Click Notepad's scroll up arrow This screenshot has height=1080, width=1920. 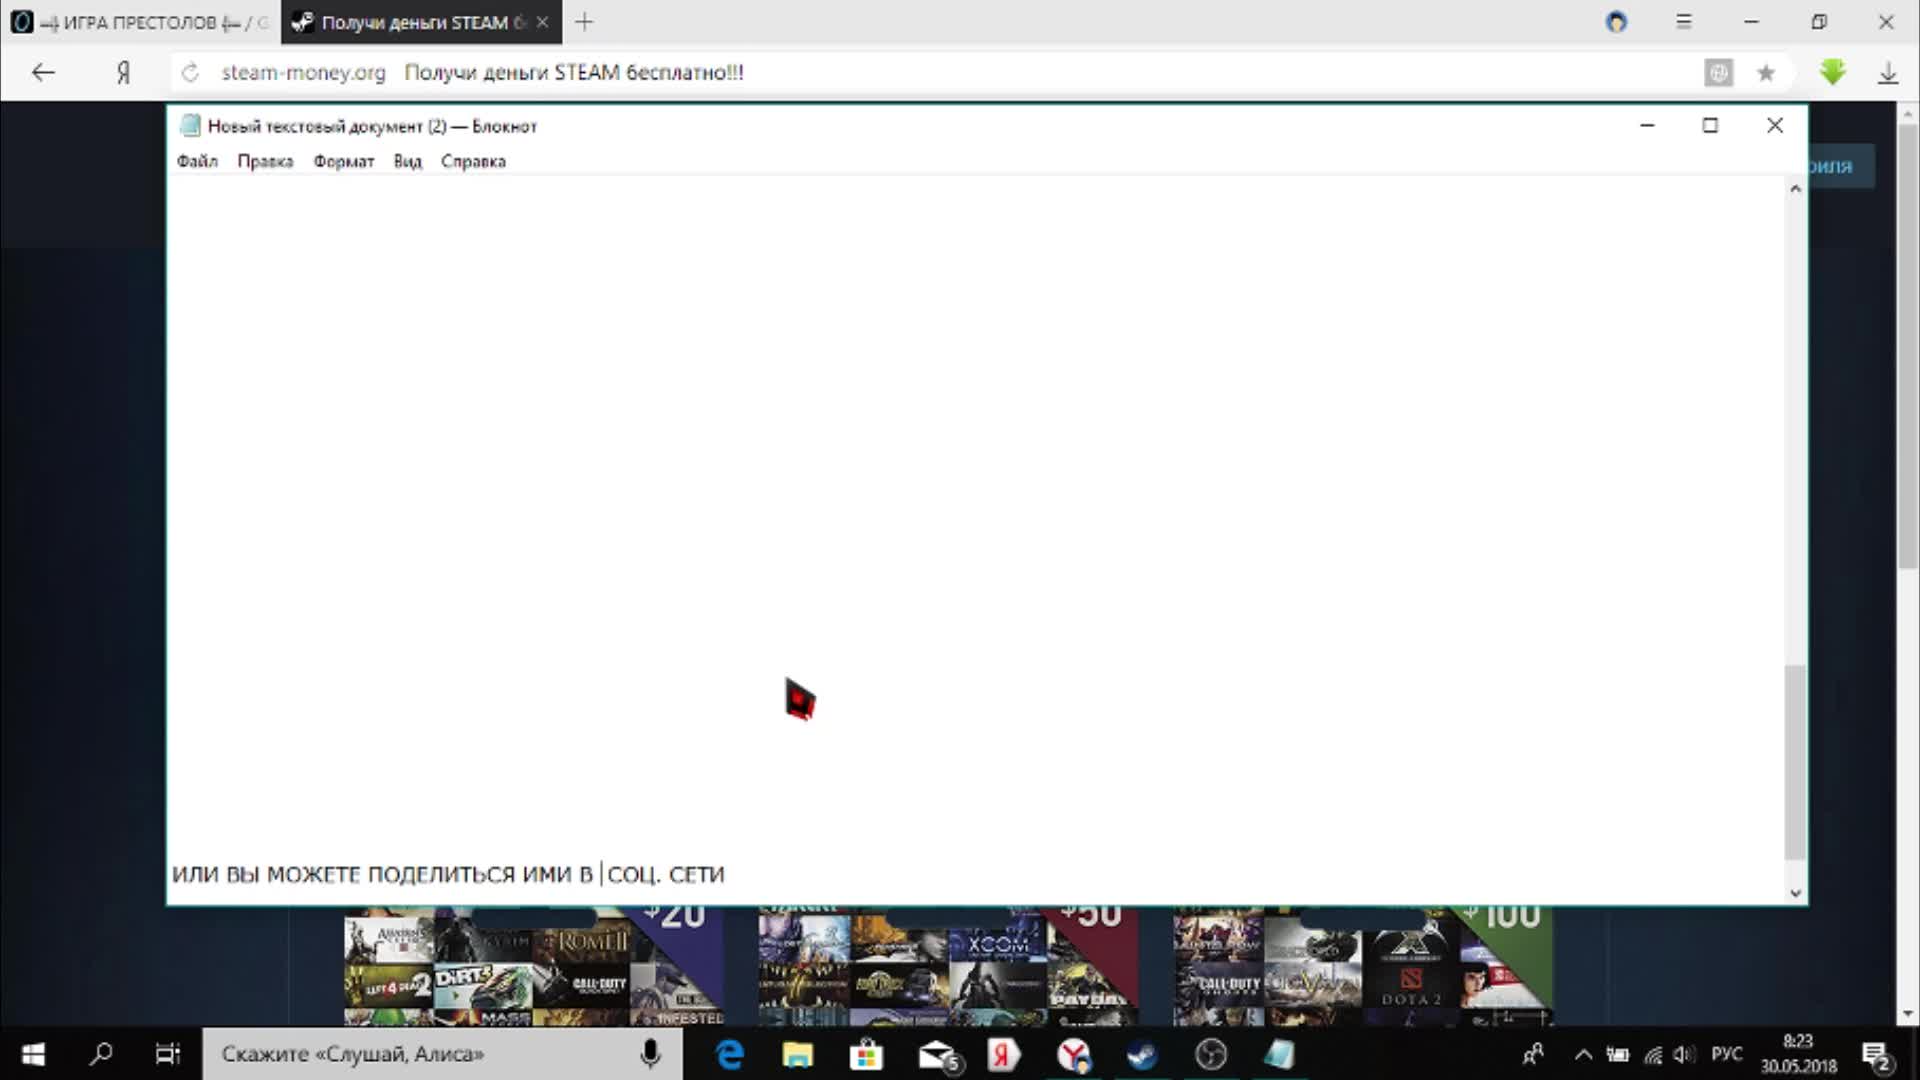point(1795,188)
